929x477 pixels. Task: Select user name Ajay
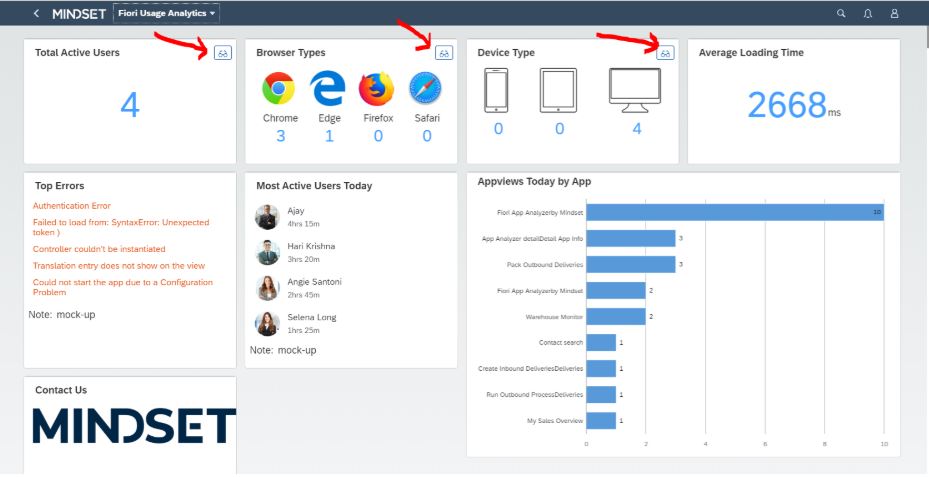296,211
